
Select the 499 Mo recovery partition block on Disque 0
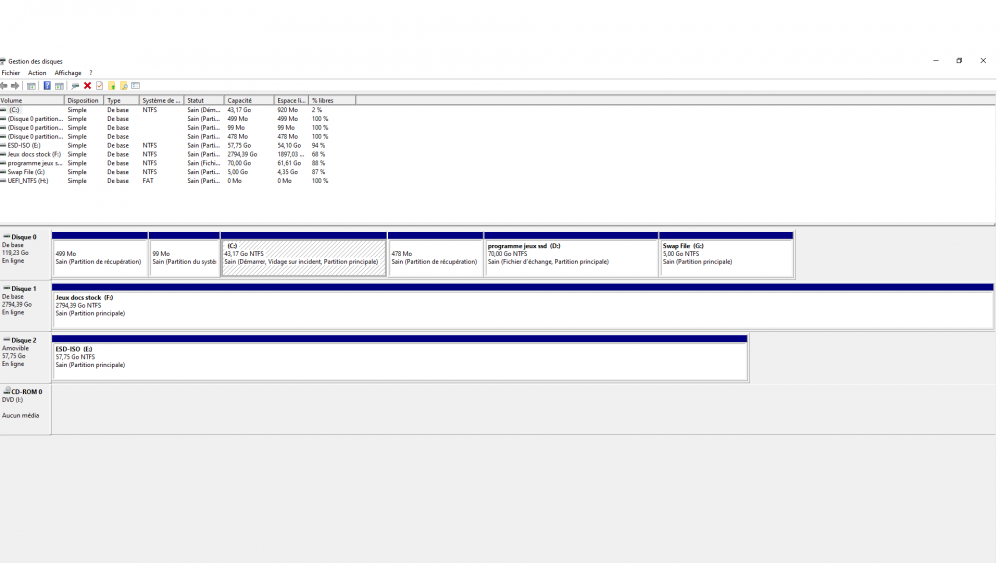[100, 254]
